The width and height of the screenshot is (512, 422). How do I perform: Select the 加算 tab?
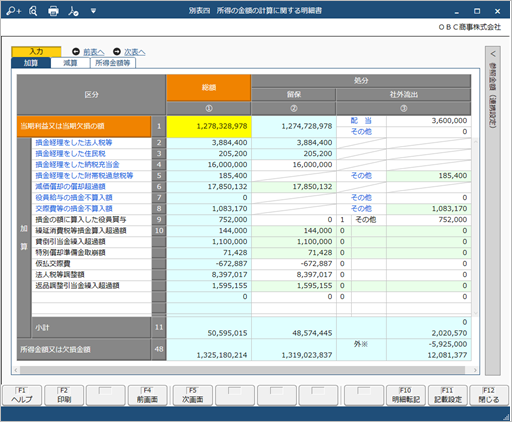(31, 63)
